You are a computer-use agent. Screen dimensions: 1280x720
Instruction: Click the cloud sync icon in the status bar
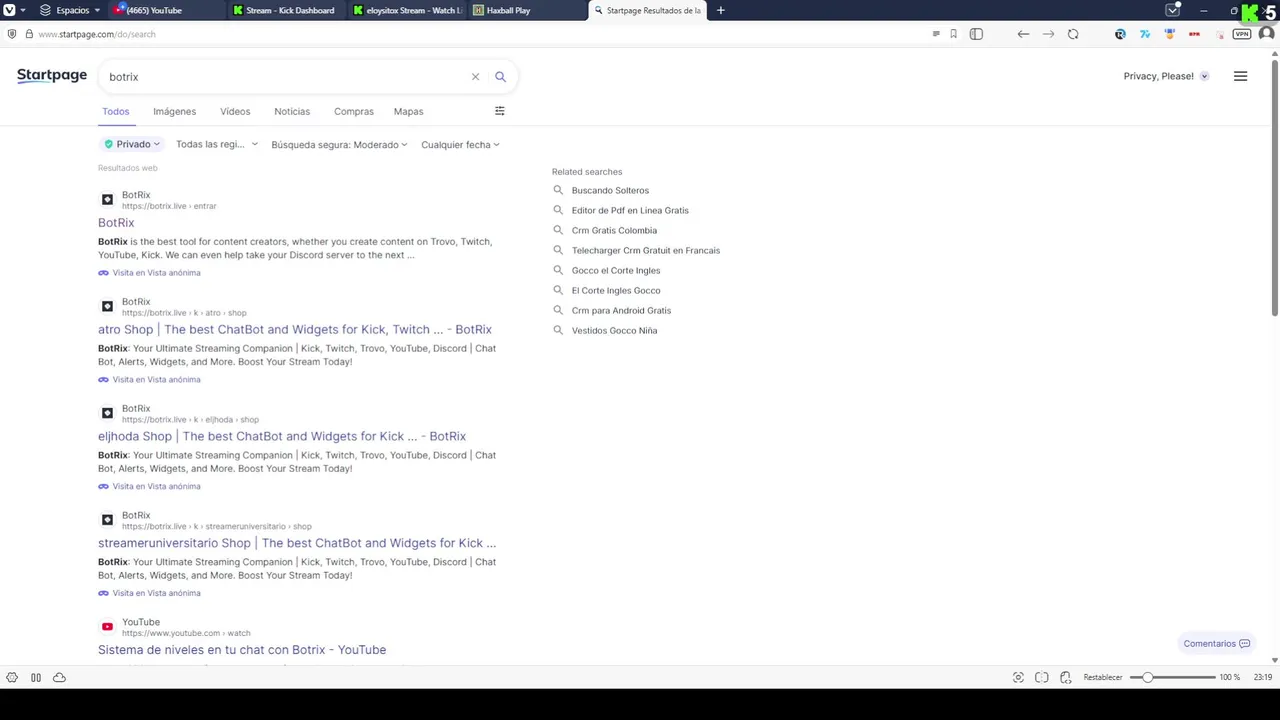[x=59, y=677]
